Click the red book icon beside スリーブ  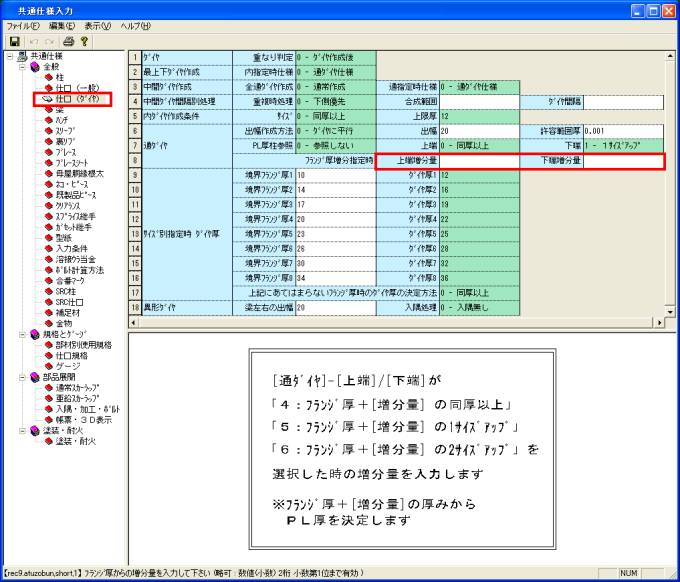49,131
